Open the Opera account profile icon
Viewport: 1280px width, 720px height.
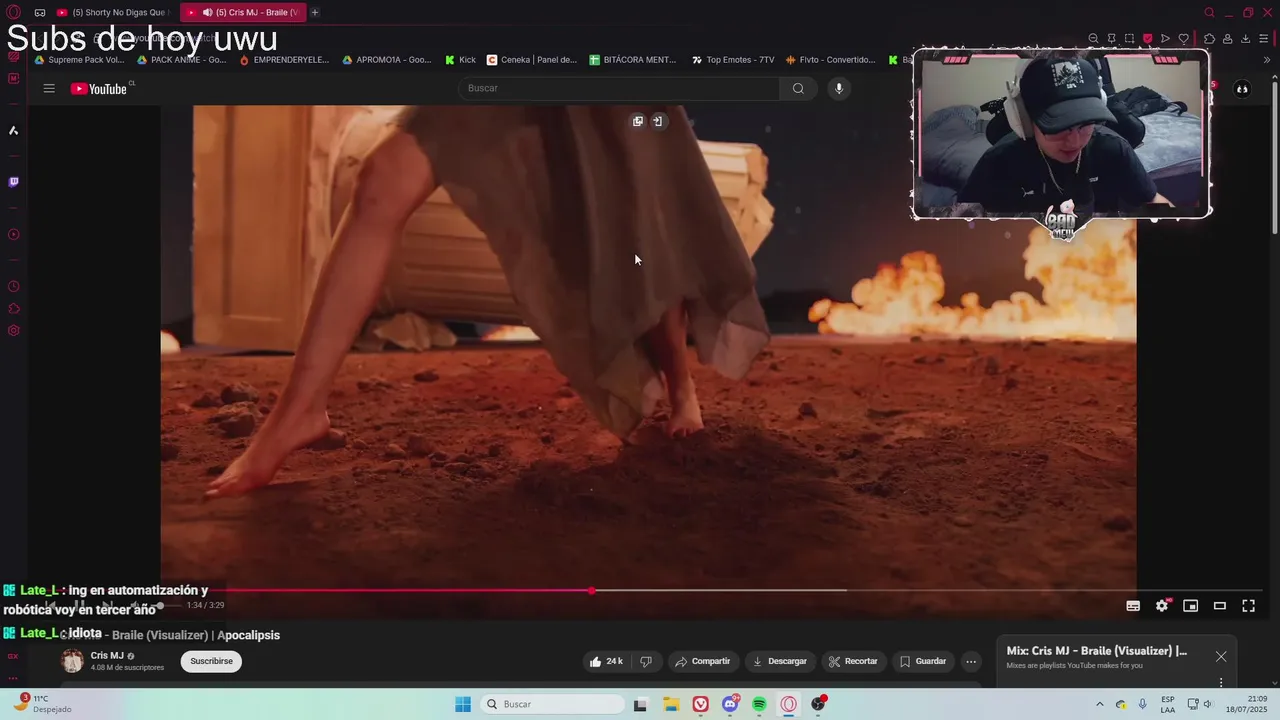point(1227,39)
